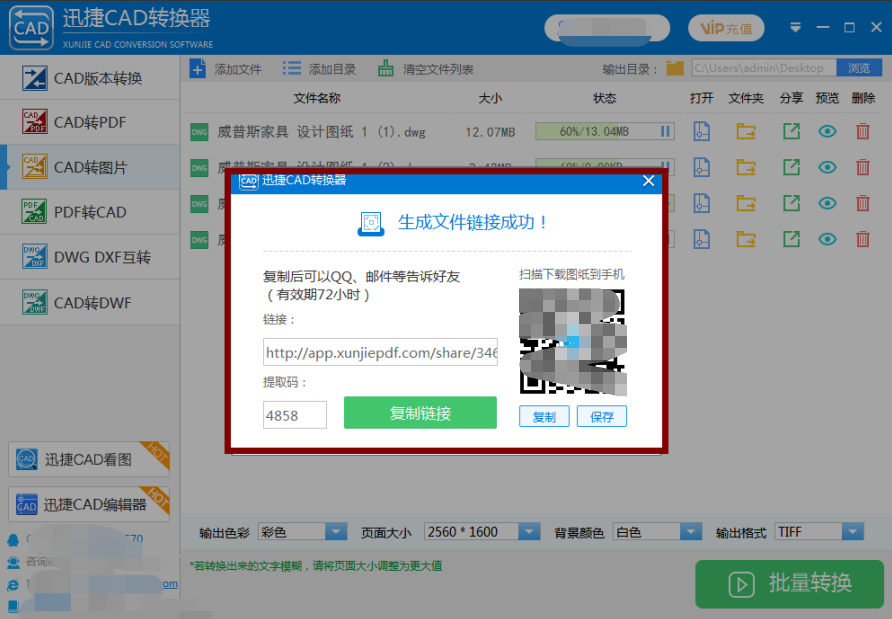Click the output directory path field
This screenshot has height=619, width=892.
point(764,68)
